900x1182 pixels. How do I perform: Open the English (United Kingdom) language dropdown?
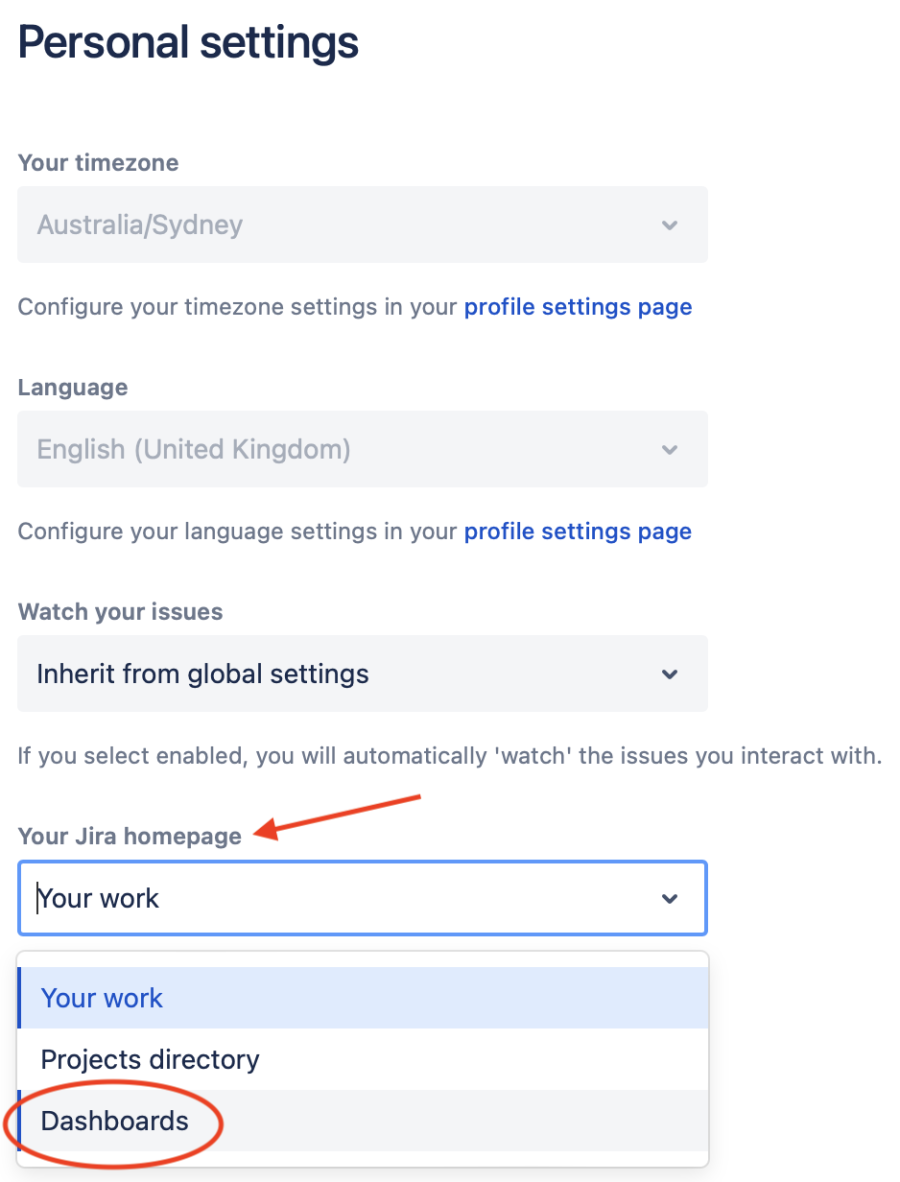click(x=340, y=450)
